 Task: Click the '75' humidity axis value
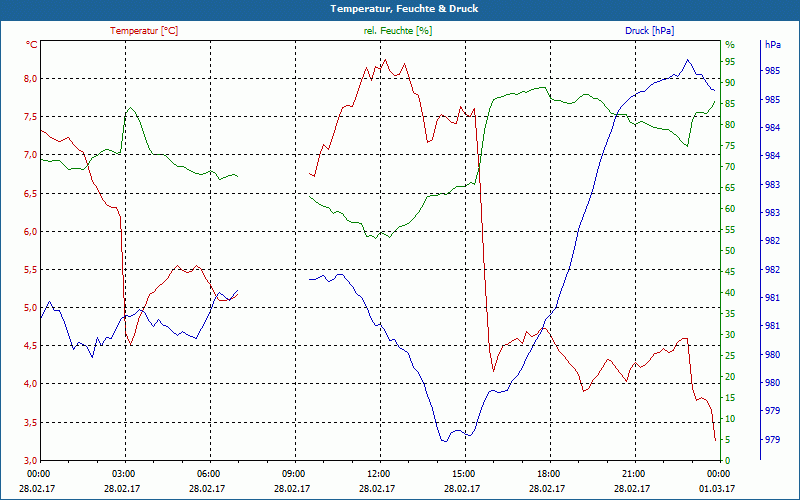point(730,146)
